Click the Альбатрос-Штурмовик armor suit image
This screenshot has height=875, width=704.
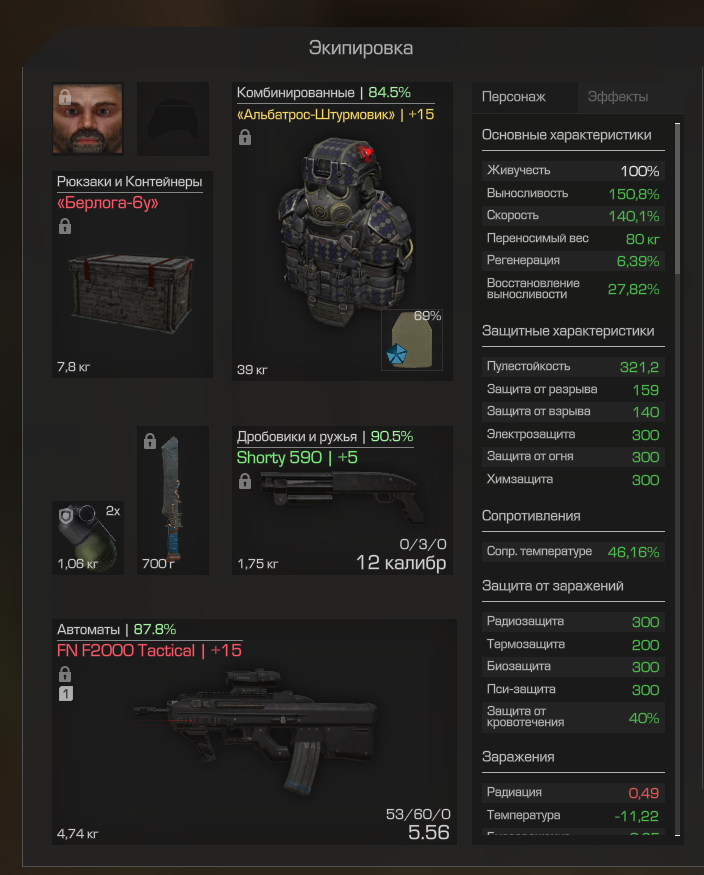click(x=345, y=232)
